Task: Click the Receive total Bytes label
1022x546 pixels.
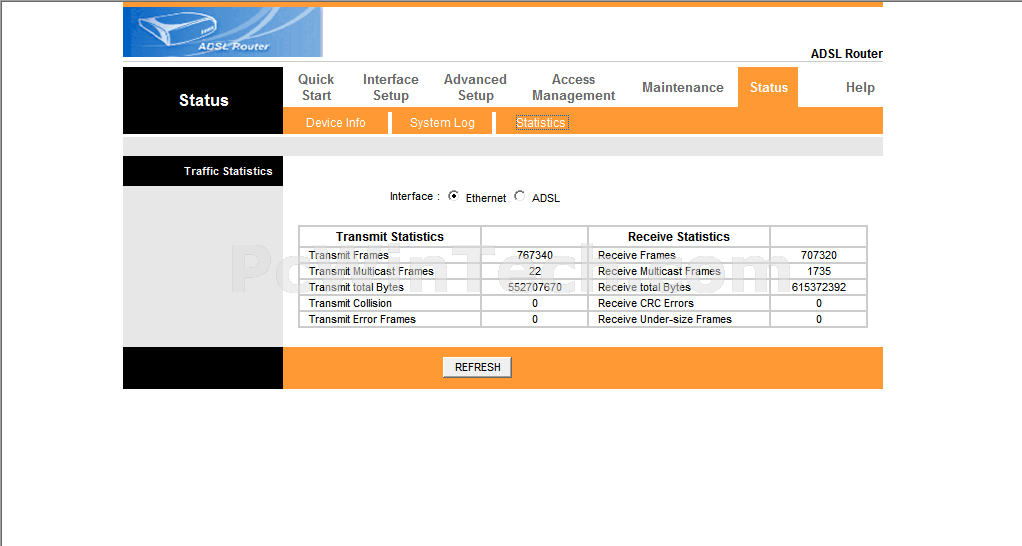Action: [x=644, y=287]
